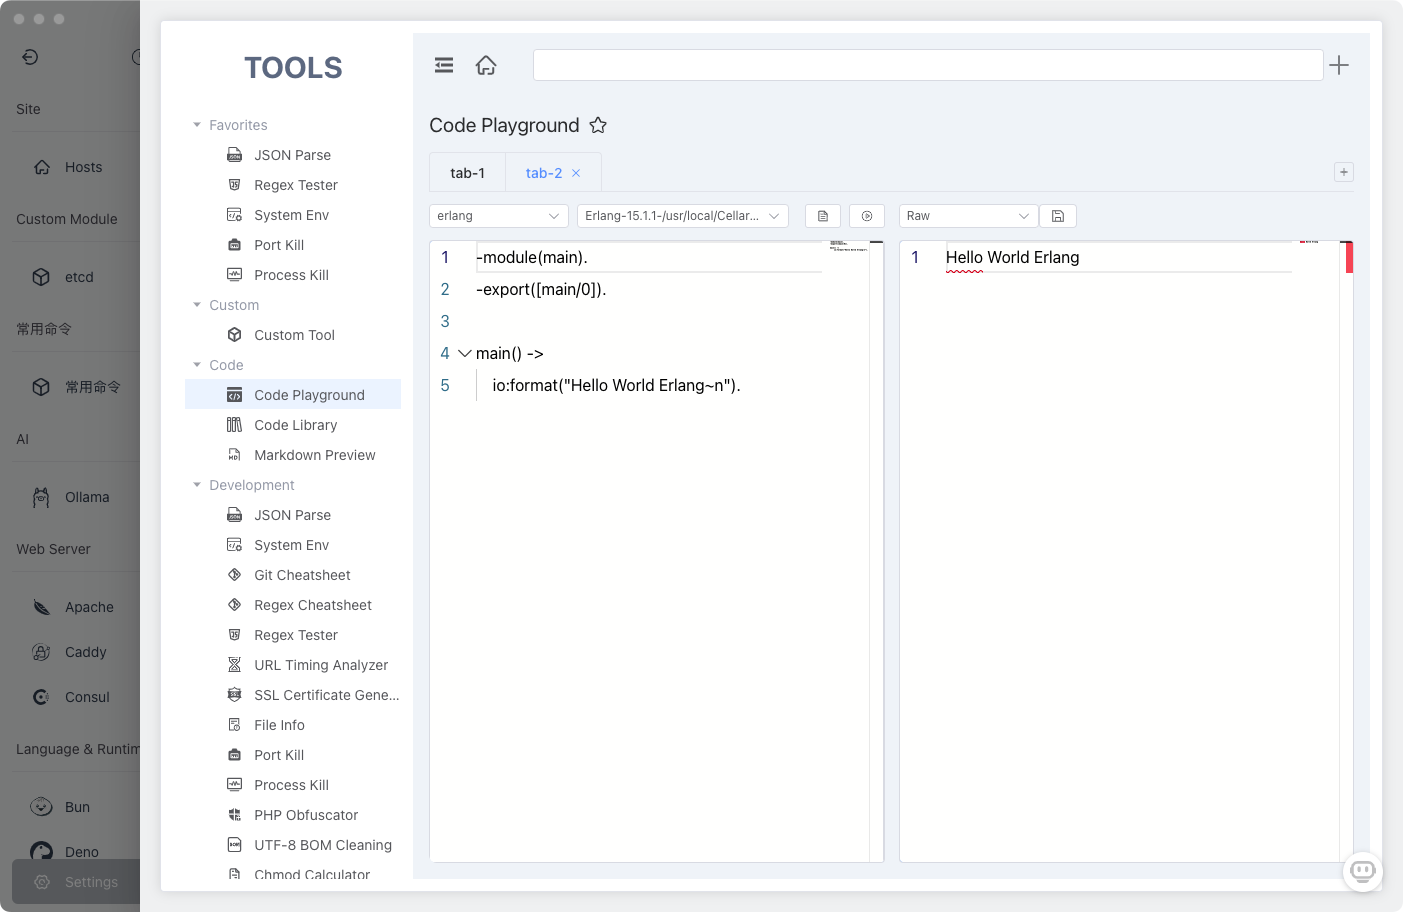Collapse the Favorites group
The height and width of the screenshot is (912, 1403).
197,125
